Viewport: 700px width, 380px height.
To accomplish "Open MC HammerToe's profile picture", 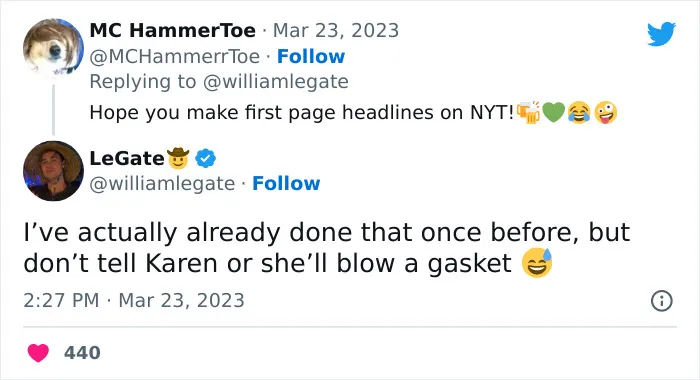I will pyautogui.click(x=53, y=48).
